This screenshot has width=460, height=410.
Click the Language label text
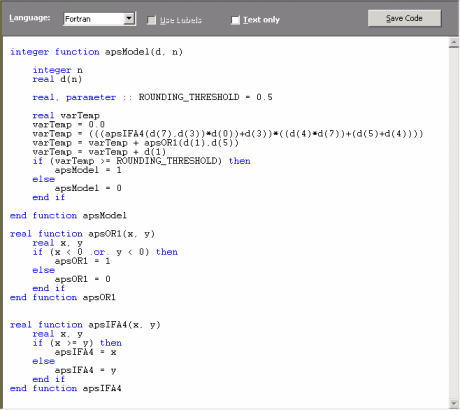30,18
